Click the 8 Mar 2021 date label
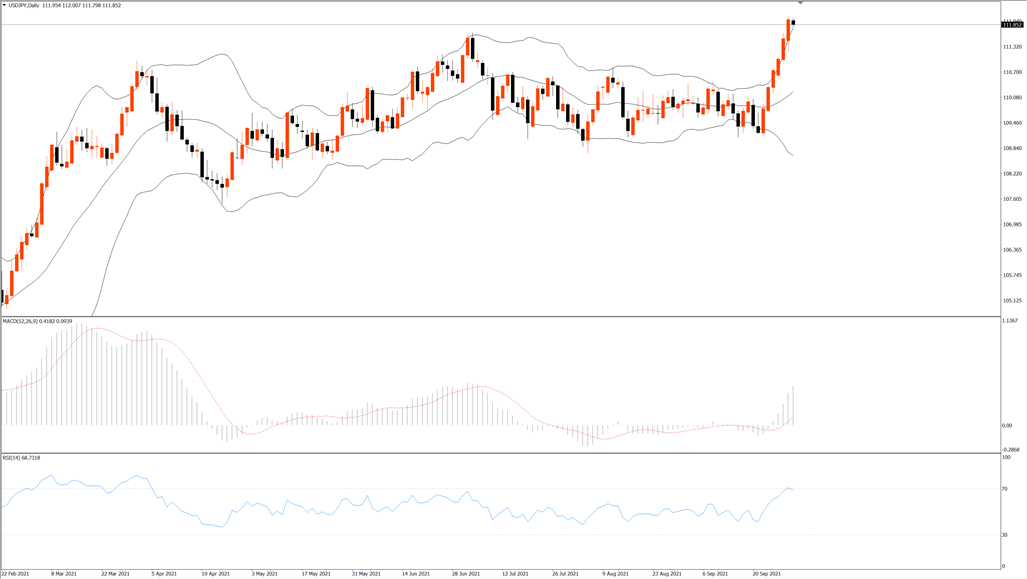This screenshot has height=579, width=1027. point(64,574)
